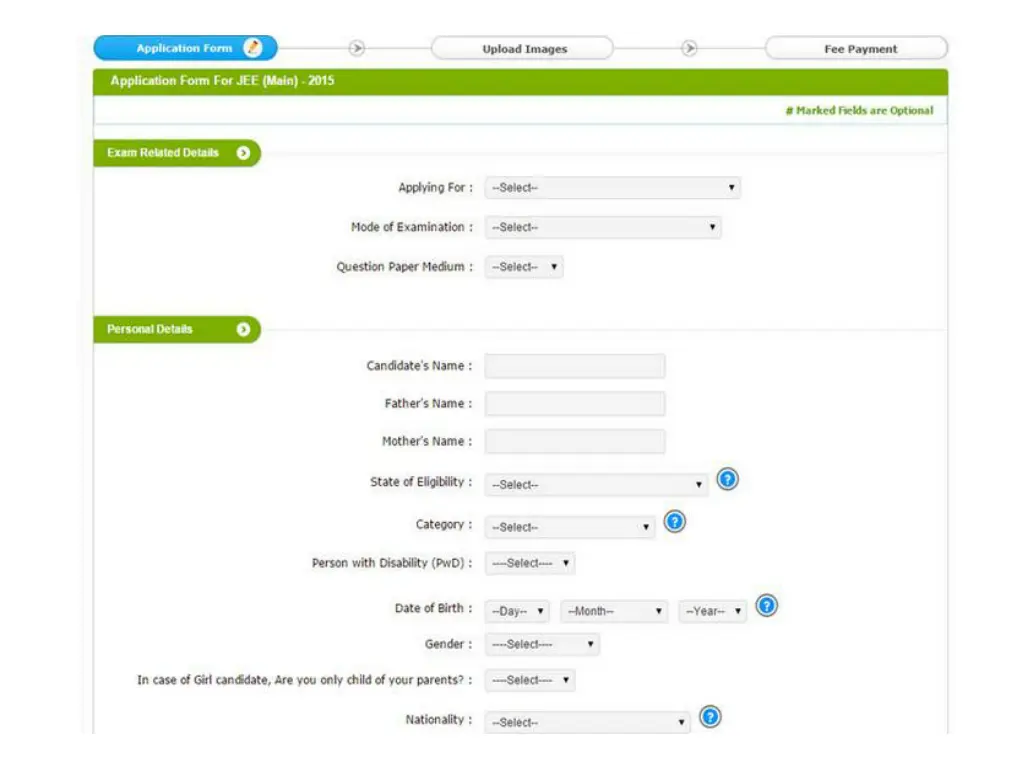Select the Application Form step tab

coord(185,48)
